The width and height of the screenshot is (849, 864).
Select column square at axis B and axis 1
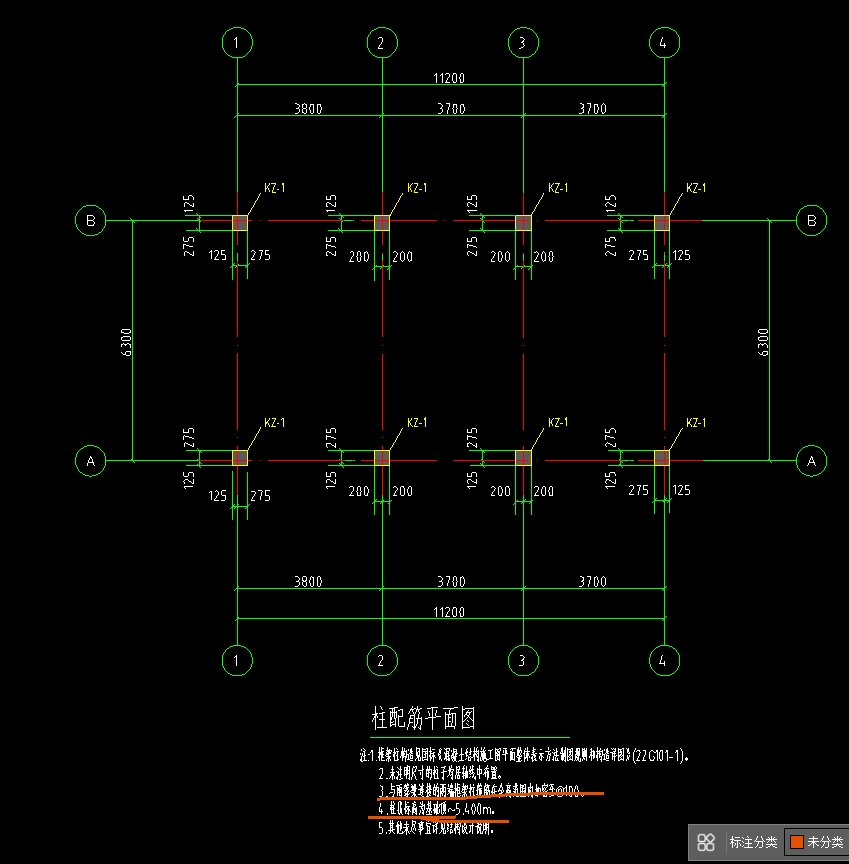coord(240,223)
